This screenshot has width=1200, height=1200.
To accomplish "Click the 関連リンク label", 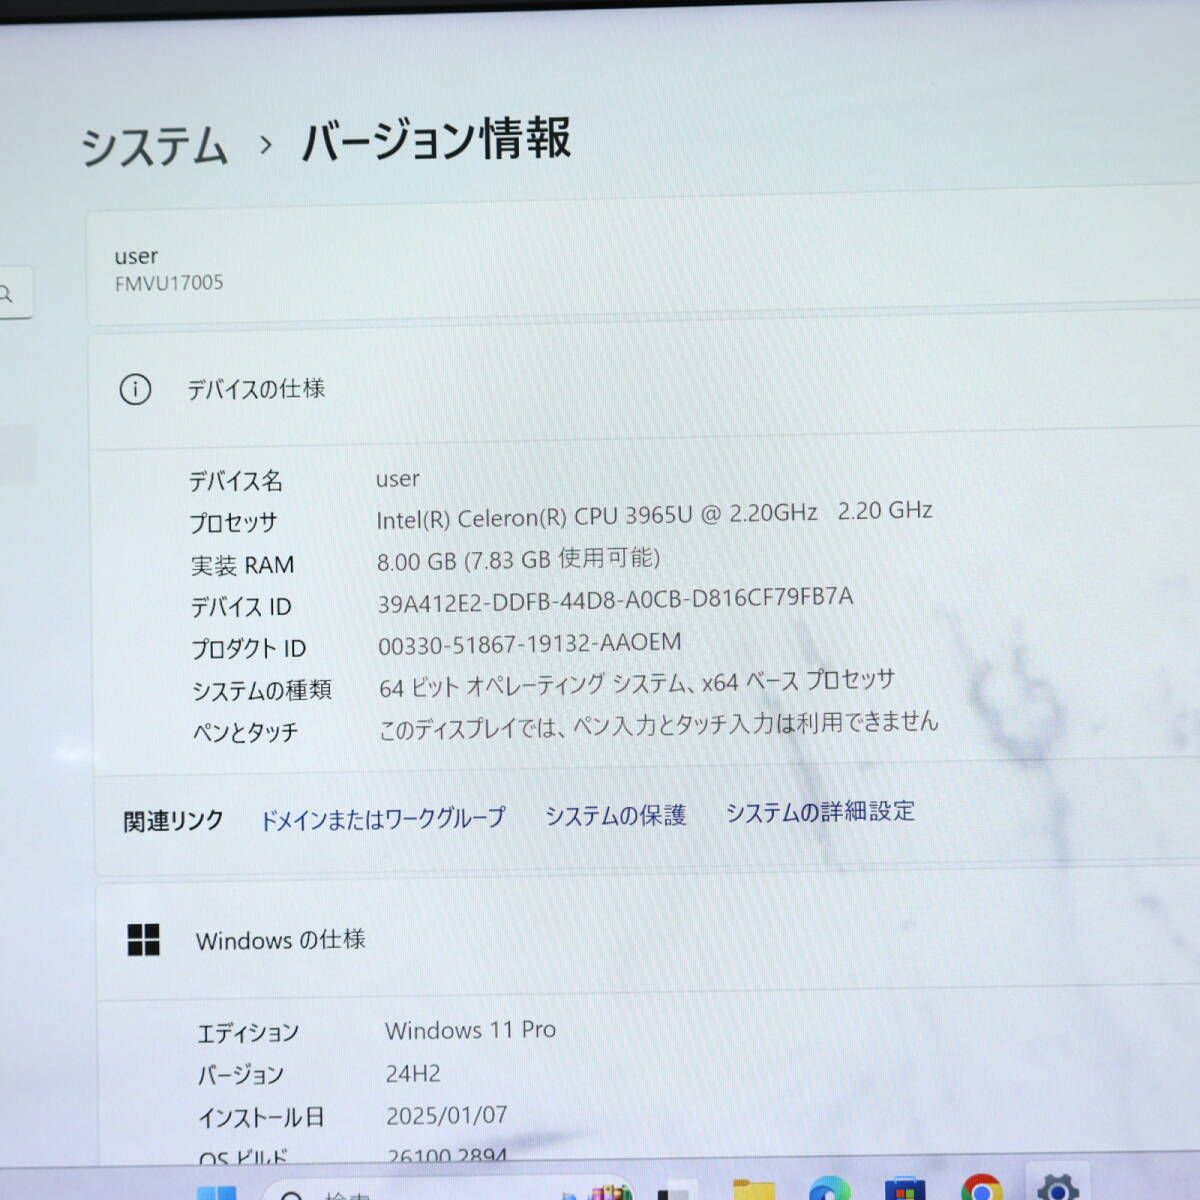I will pos(173,821).
